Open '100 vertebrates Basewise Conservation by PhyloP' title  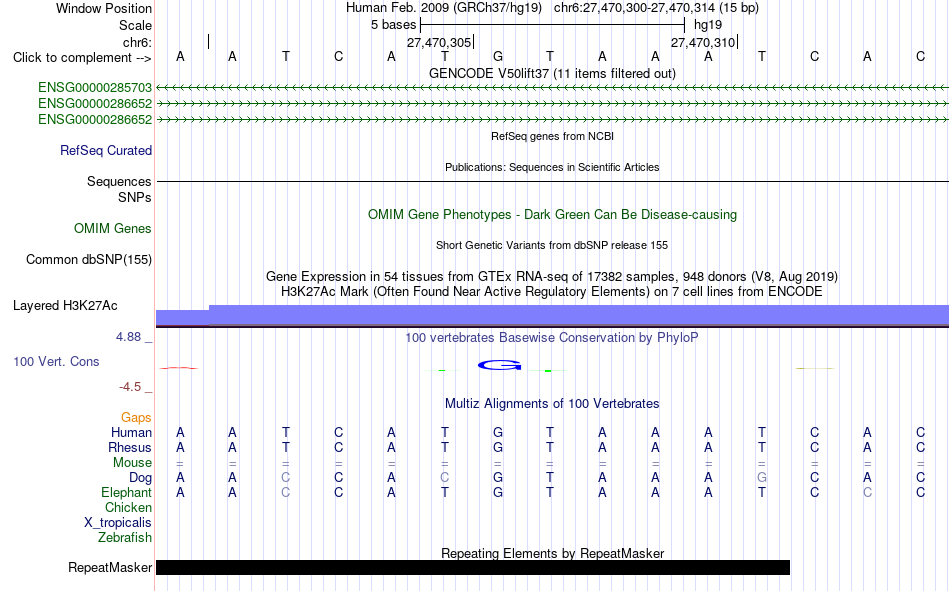[x=552, y=338]
